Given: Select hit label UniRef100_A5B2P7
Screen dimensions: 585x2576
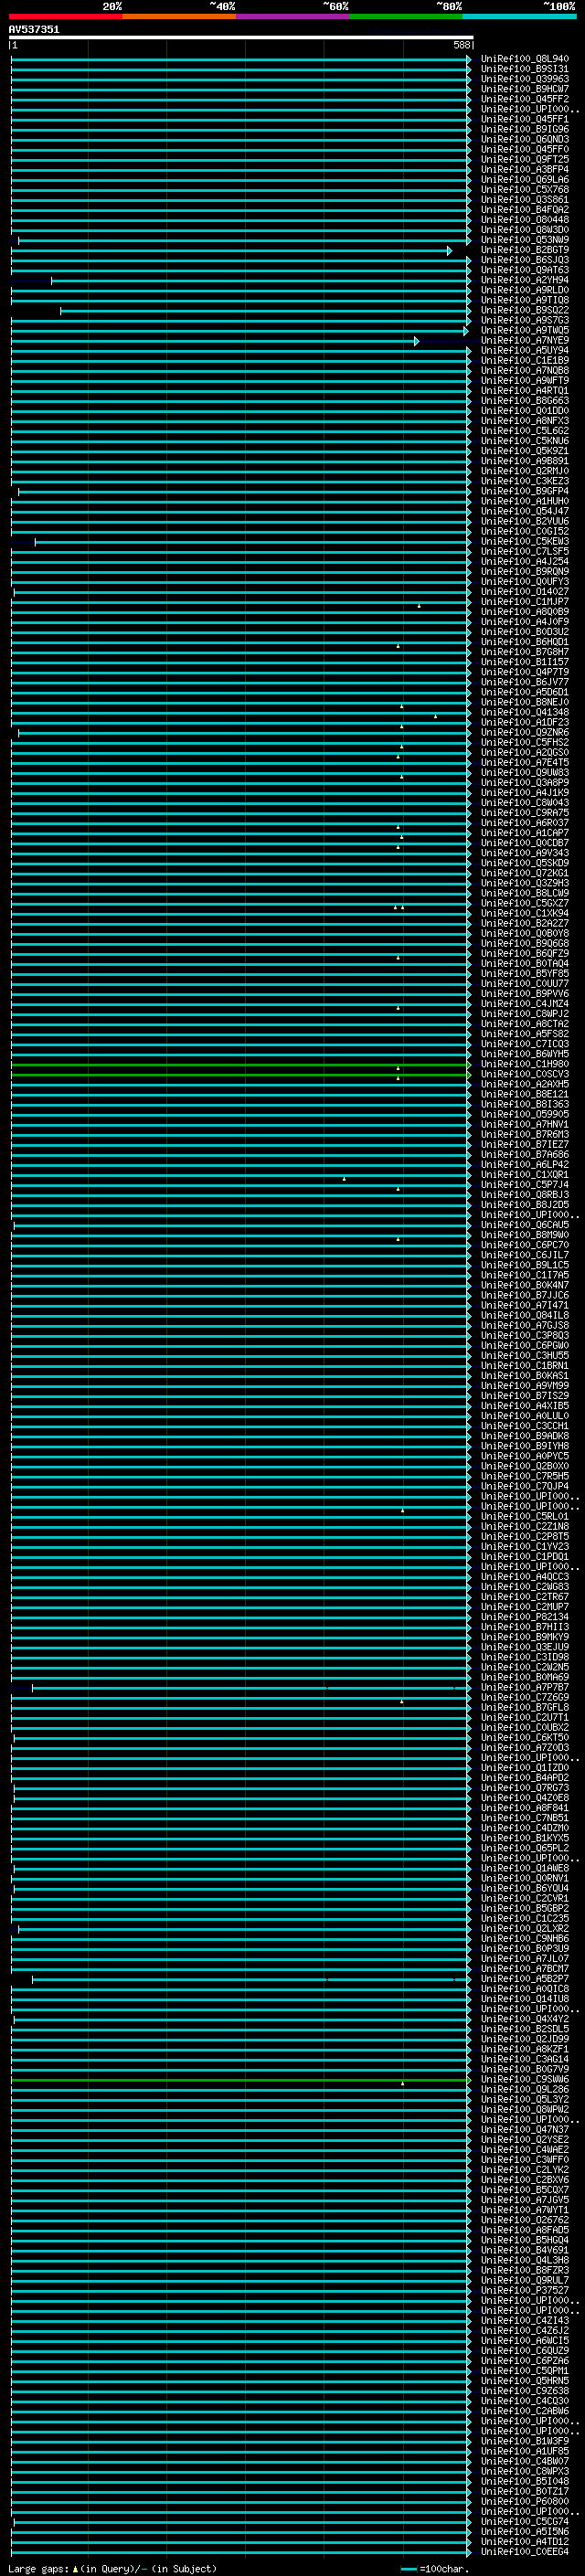Looking at the screenshot, I should pos(524,1978).
